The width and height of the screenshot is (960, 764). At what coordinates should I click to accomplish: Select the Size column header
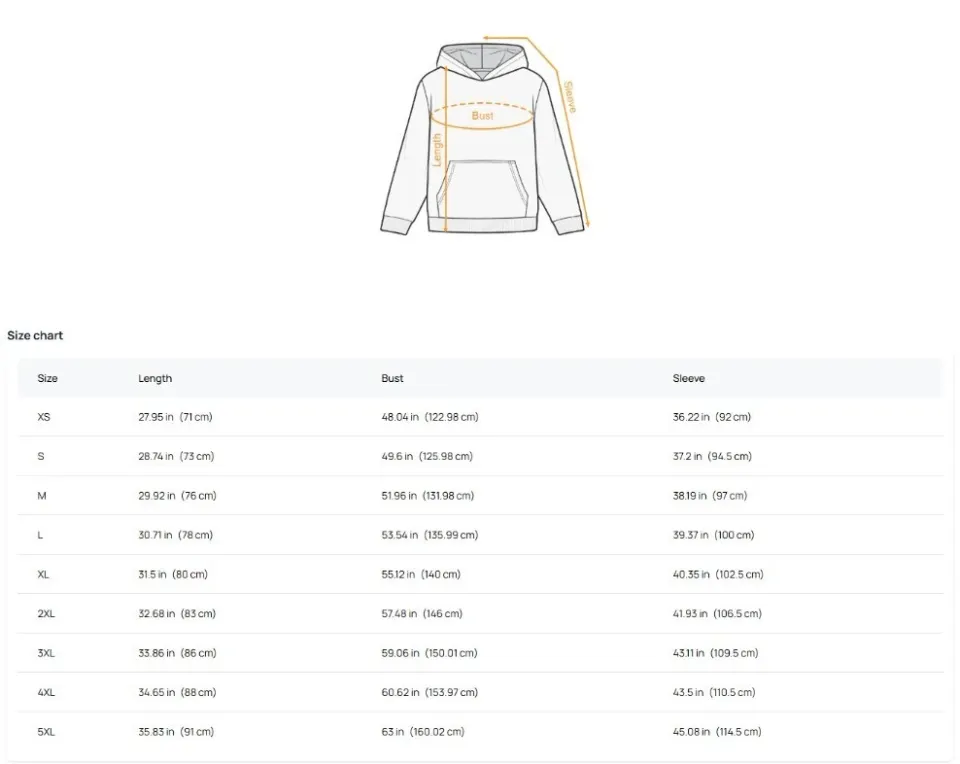pos(48,379)
